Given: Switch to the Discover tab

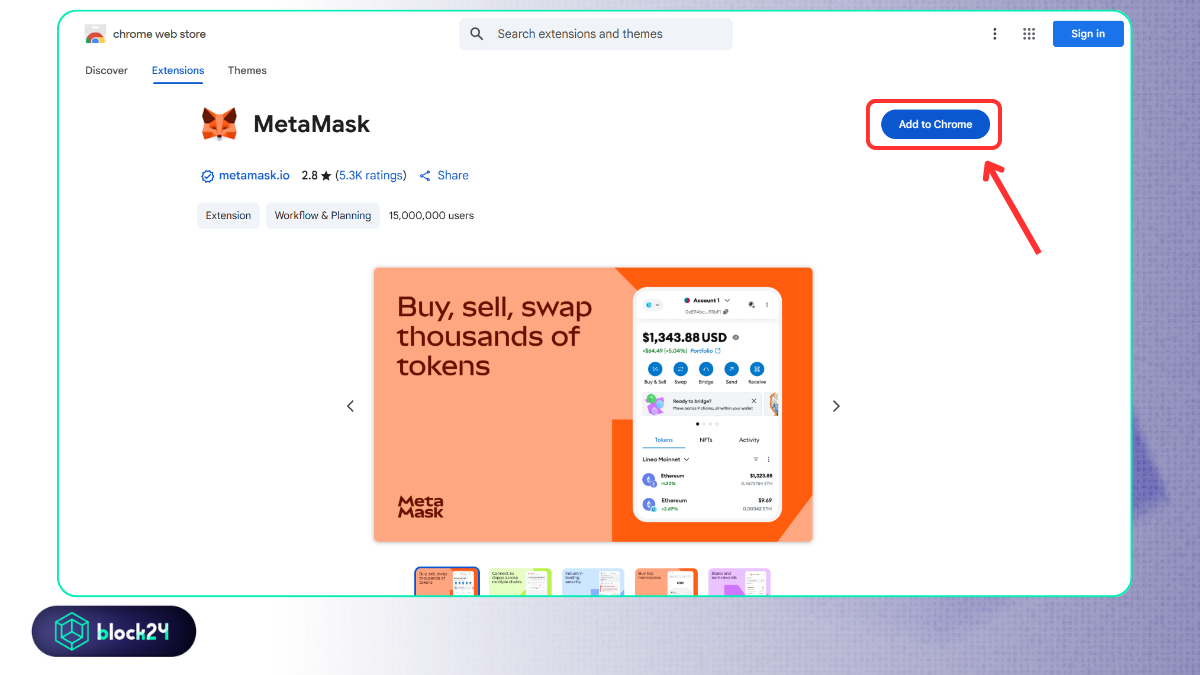Looking at the screenshot, I should (107, 70).
